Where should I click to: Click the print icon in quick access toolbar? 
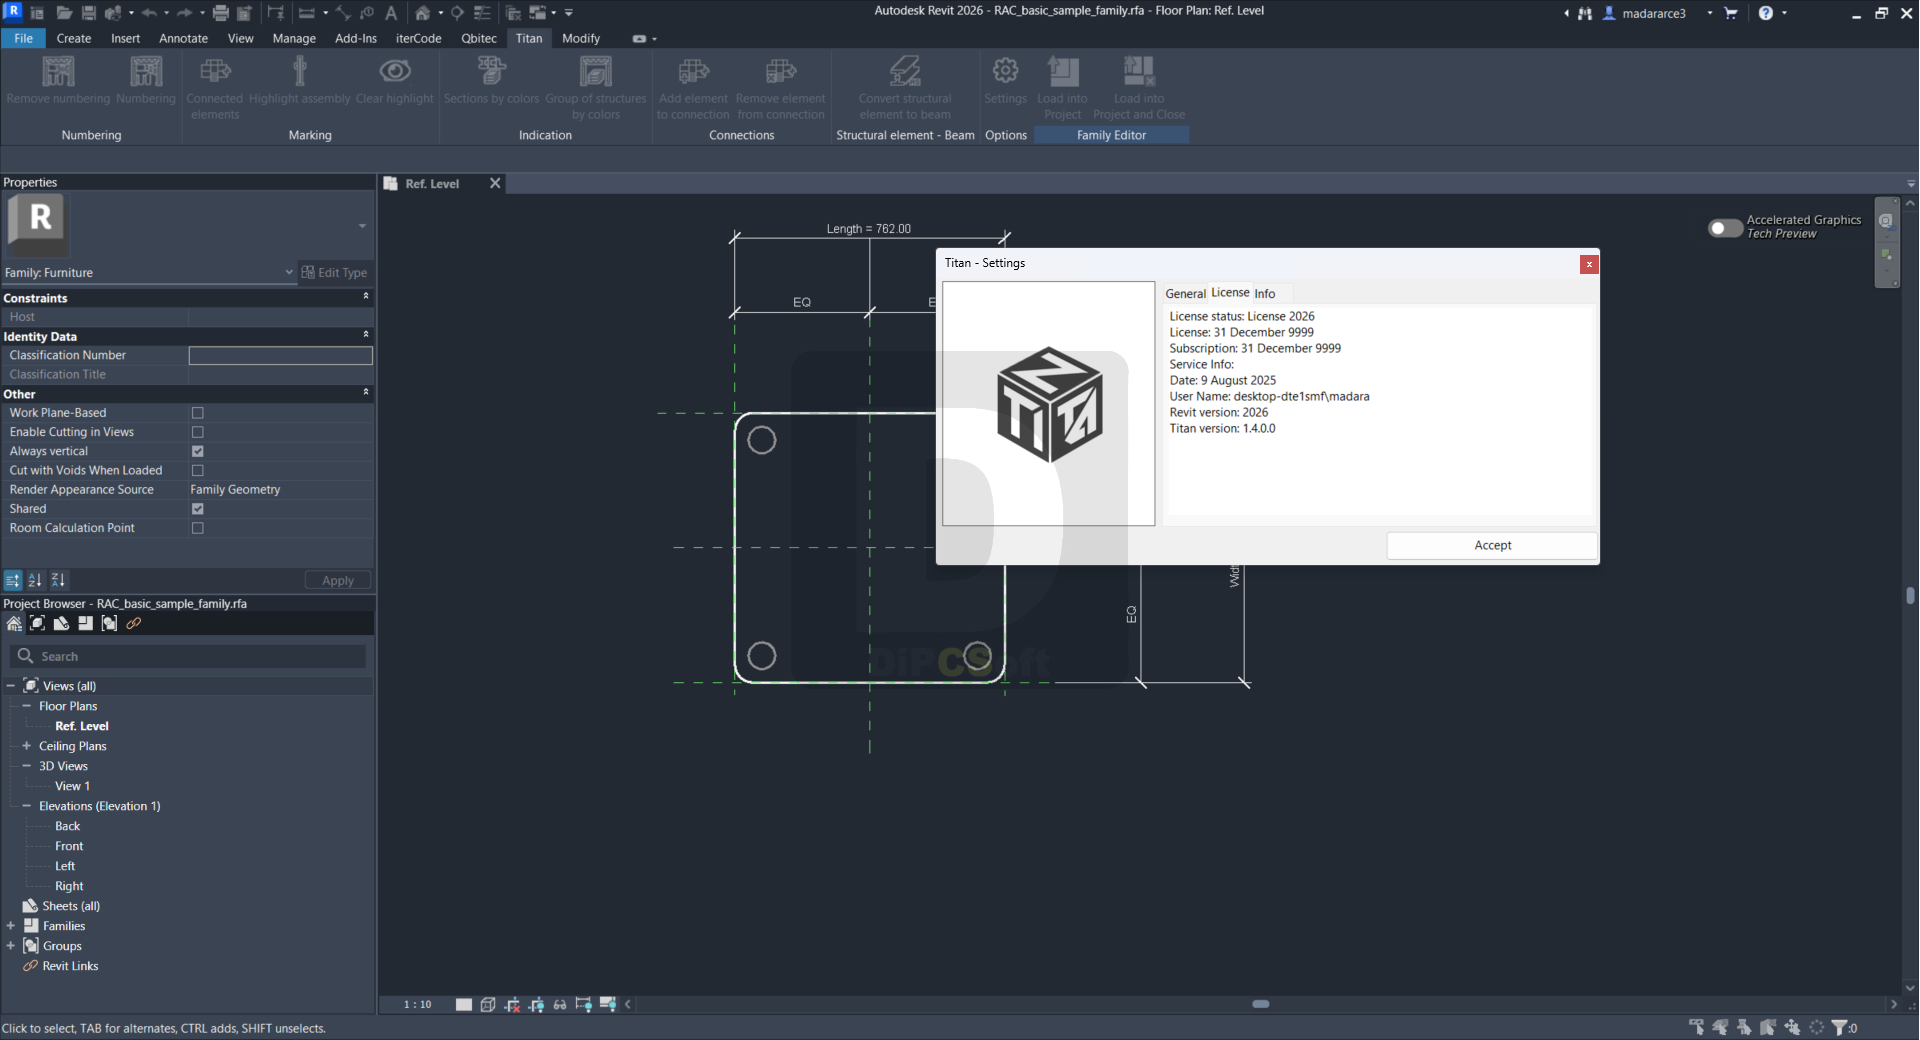[220, 13]
